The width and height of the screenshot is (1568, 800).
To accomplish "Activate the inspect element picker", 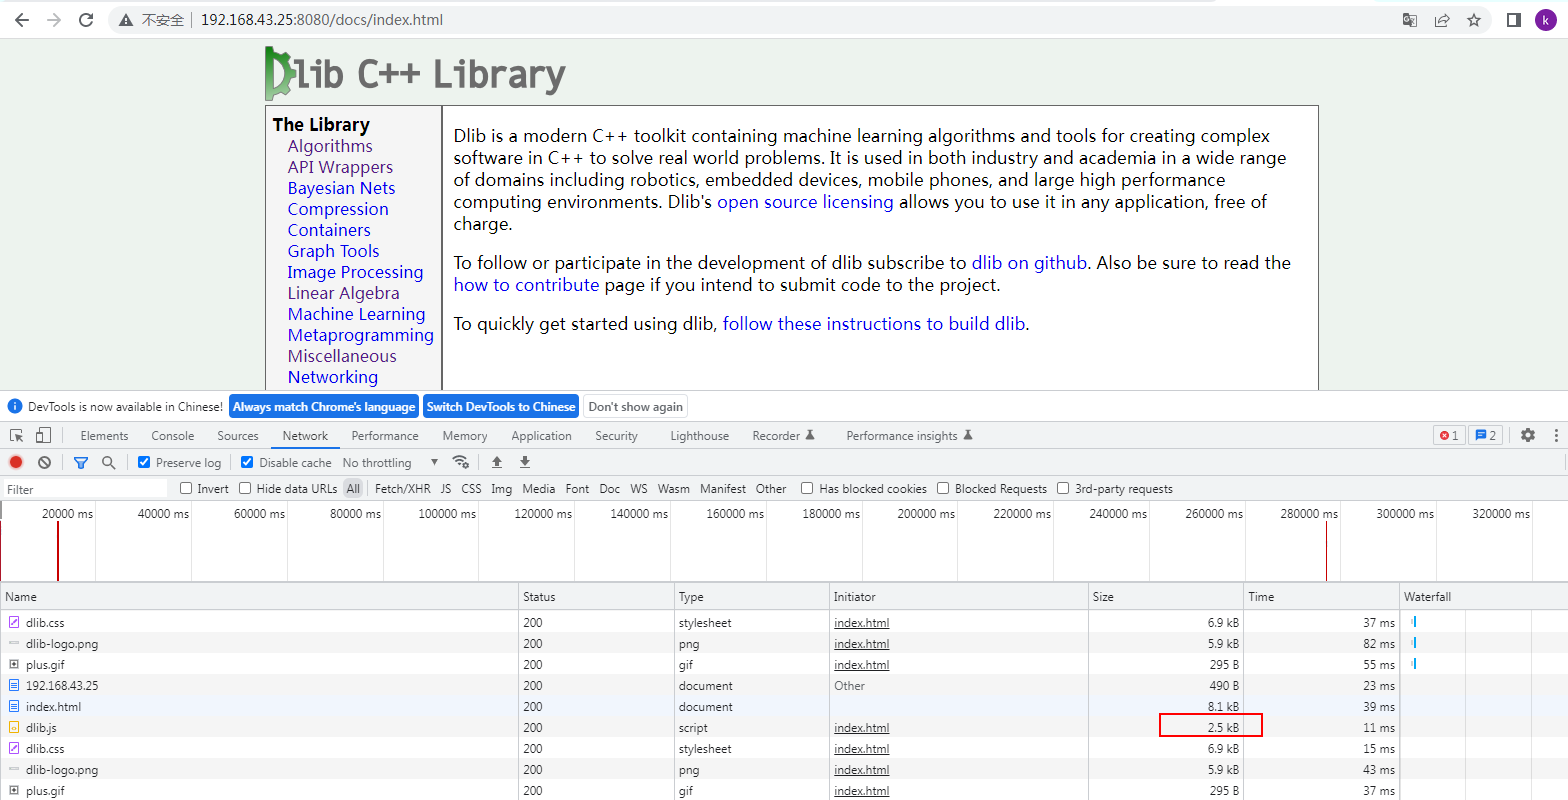I will click(x=17, y=436).
